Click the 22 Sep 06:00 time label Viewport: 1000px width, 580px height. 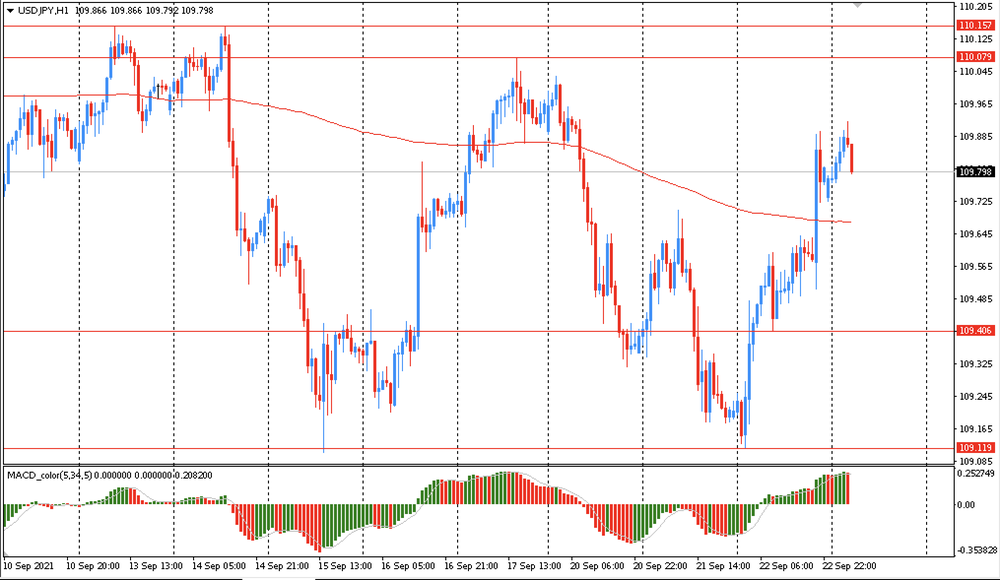[x=786, y=566]
